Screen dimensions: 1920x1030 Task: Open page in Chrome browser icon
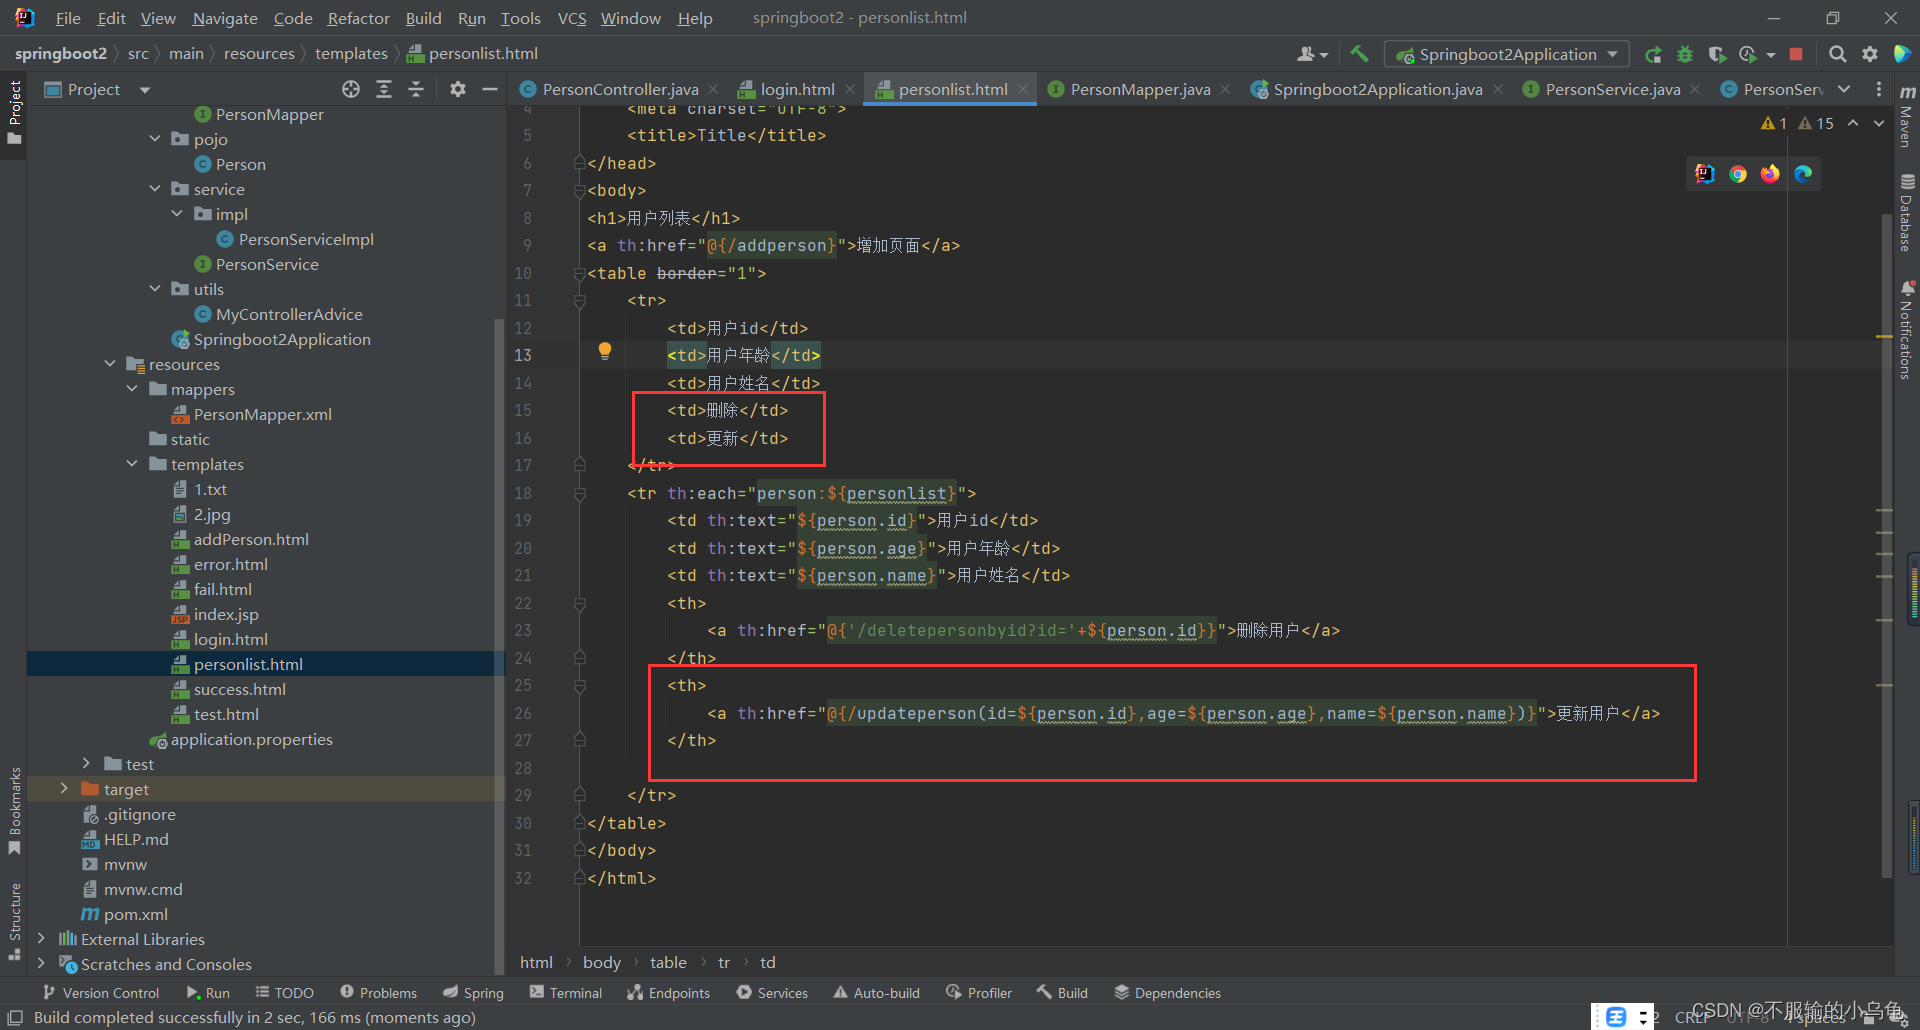tap(1738, 174)
